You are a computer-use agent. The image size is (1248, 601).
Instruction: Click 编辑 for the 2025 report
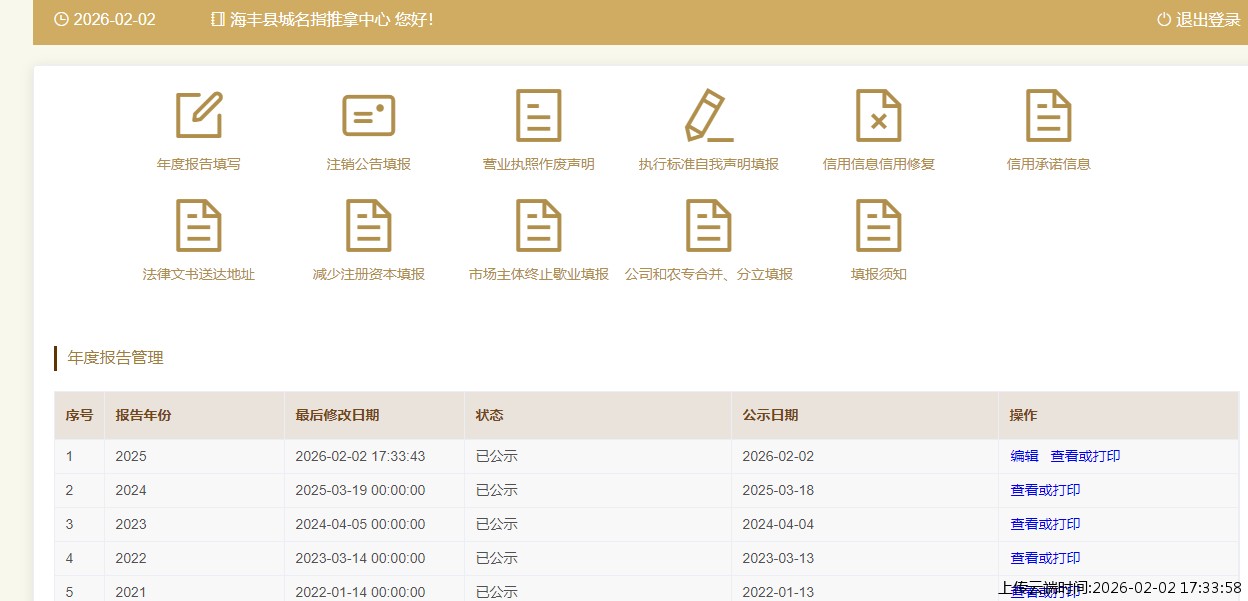[x=1024, y=456]
